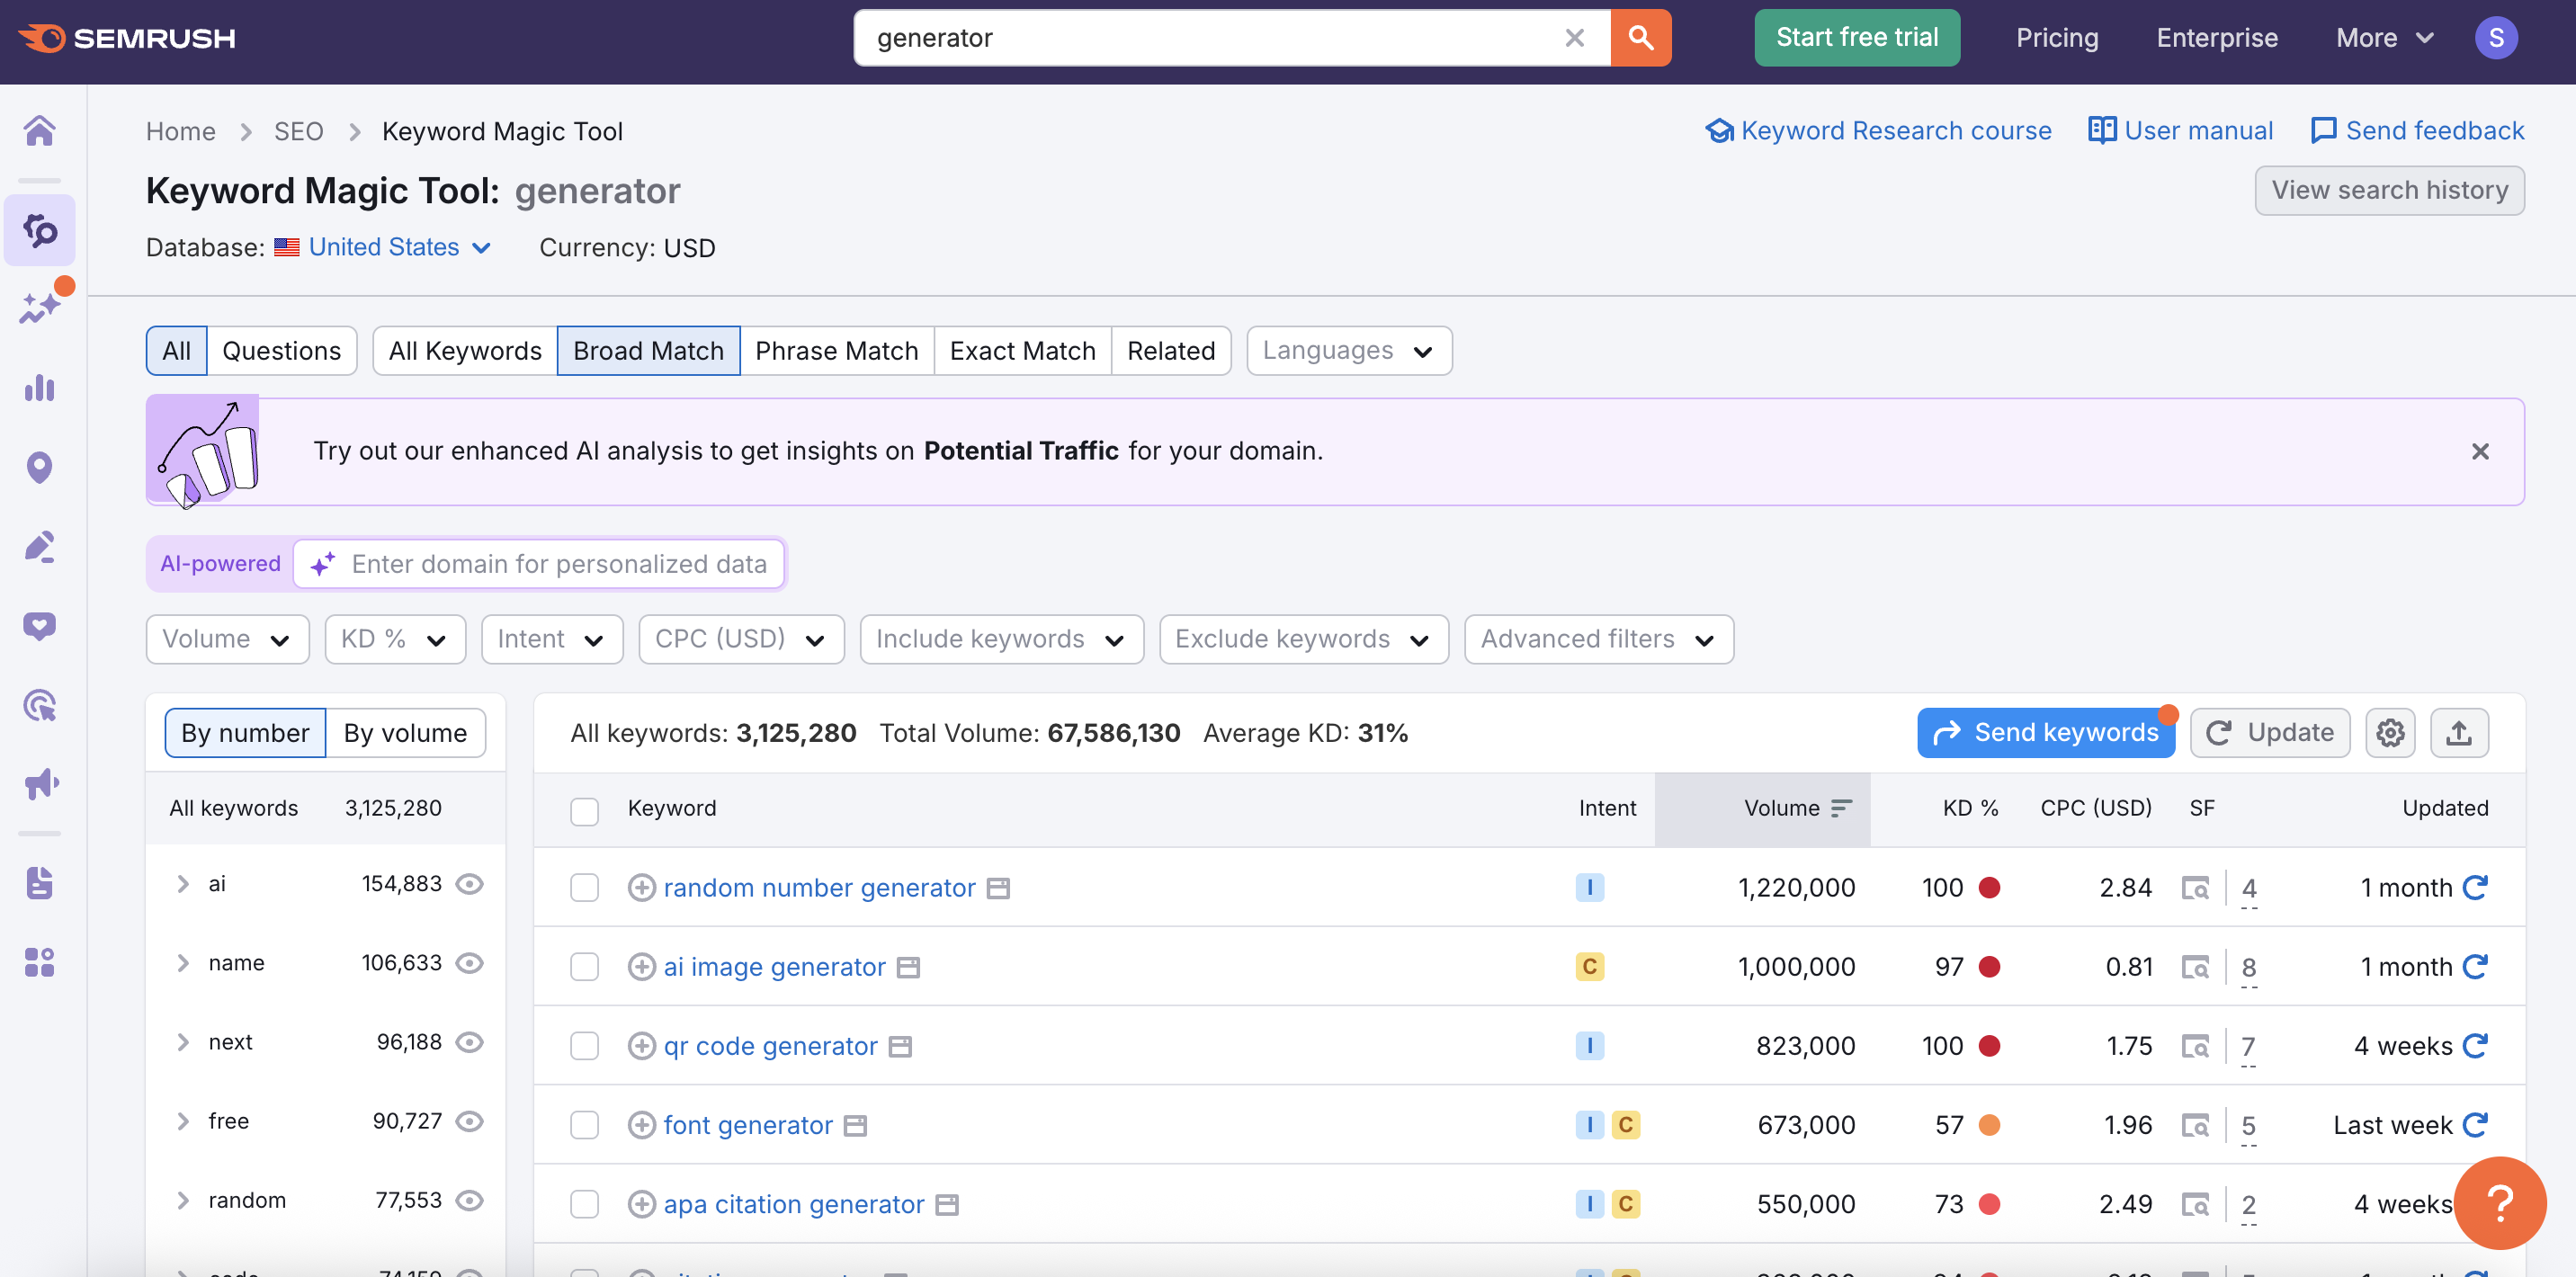Open the home icon in the sidebar
This screenshot has width=2576, height=1277.
(40, 131)
